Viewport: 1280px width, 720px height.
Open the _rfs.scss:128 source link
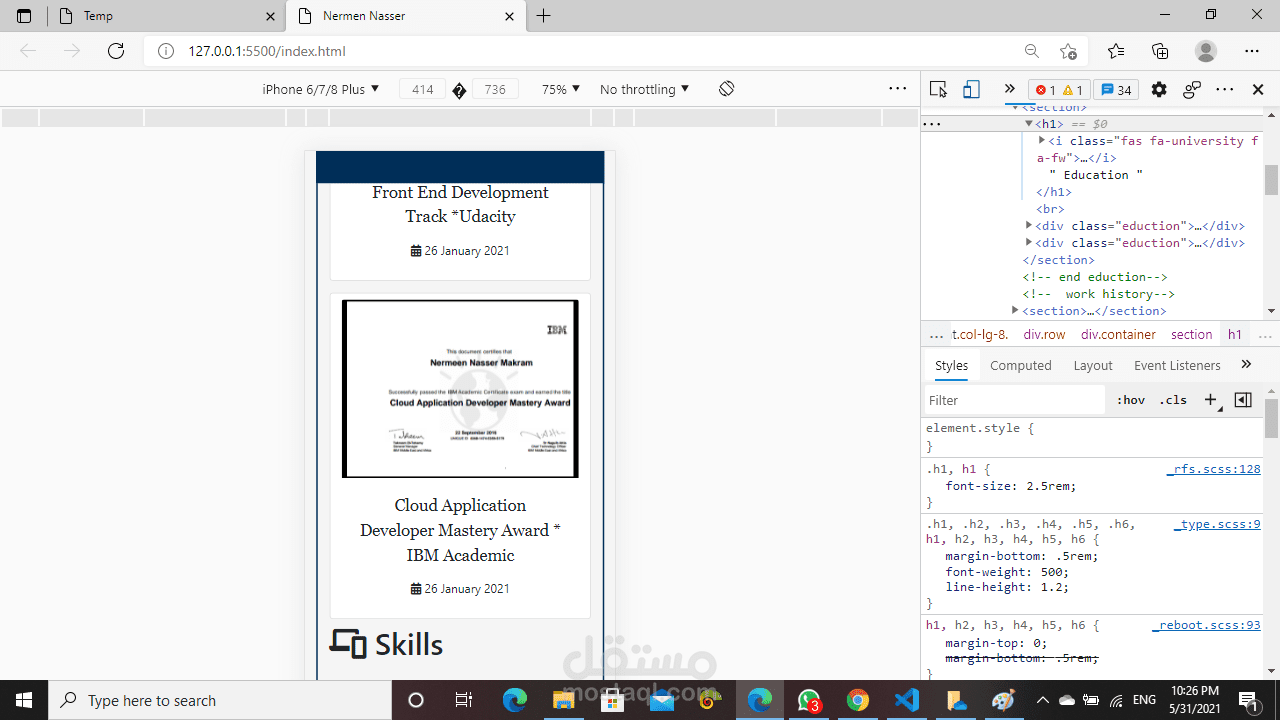point(1213,469)
